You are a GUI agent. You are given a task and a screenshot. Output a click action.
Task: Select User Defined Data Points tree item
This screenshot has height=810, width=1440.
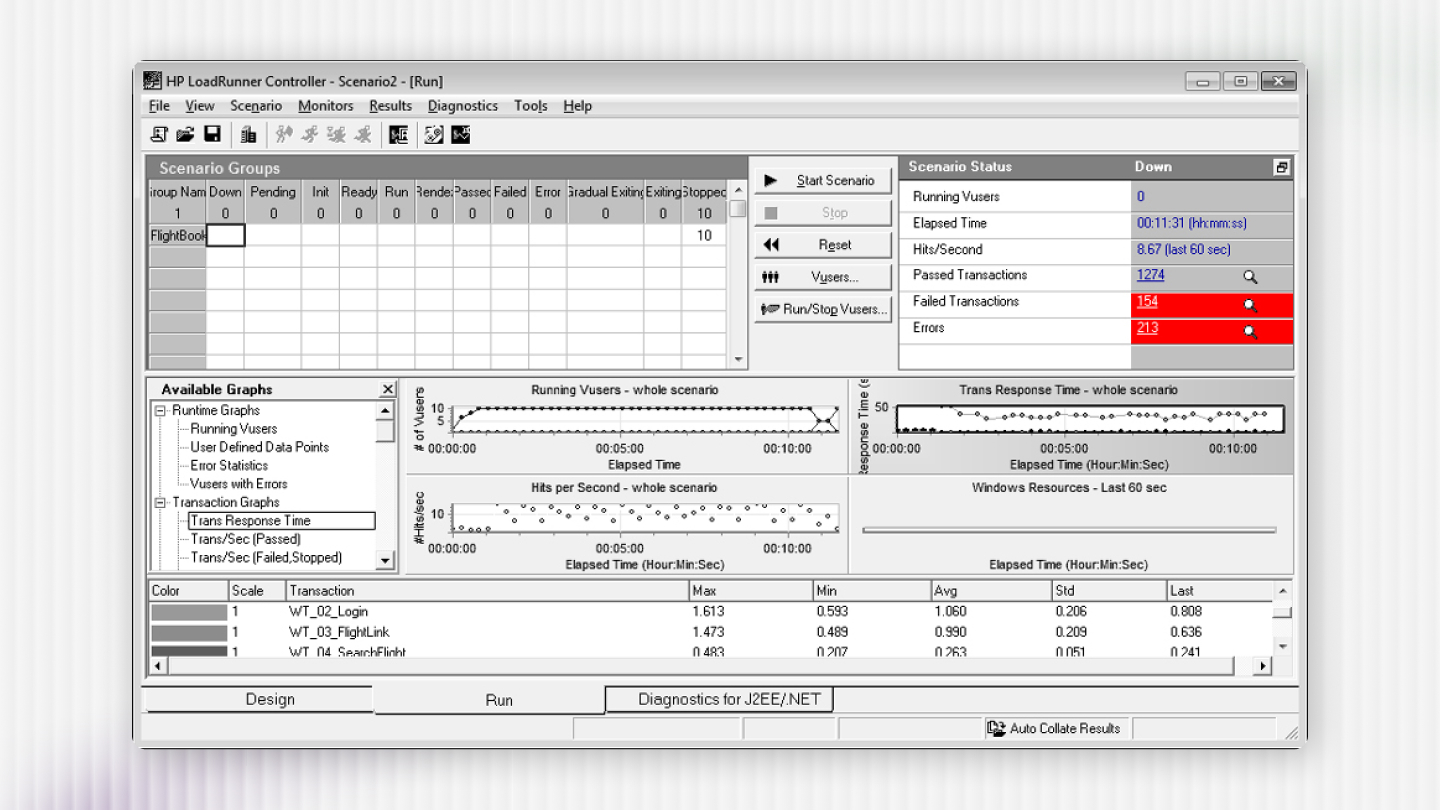tap(259, 447)
